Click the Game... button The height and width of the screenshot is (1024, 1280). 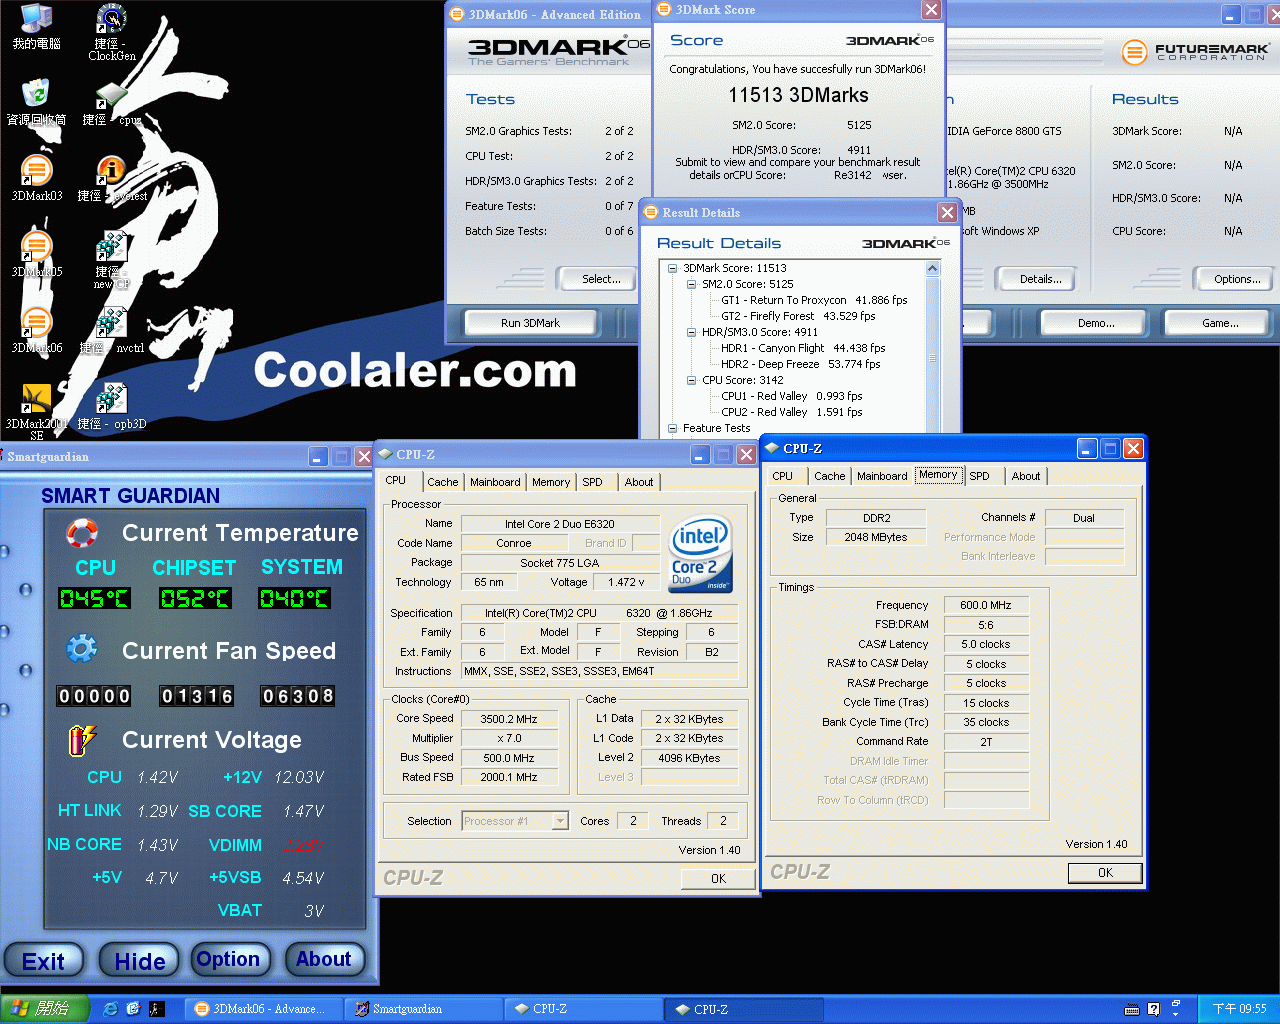click(1220, 323)
